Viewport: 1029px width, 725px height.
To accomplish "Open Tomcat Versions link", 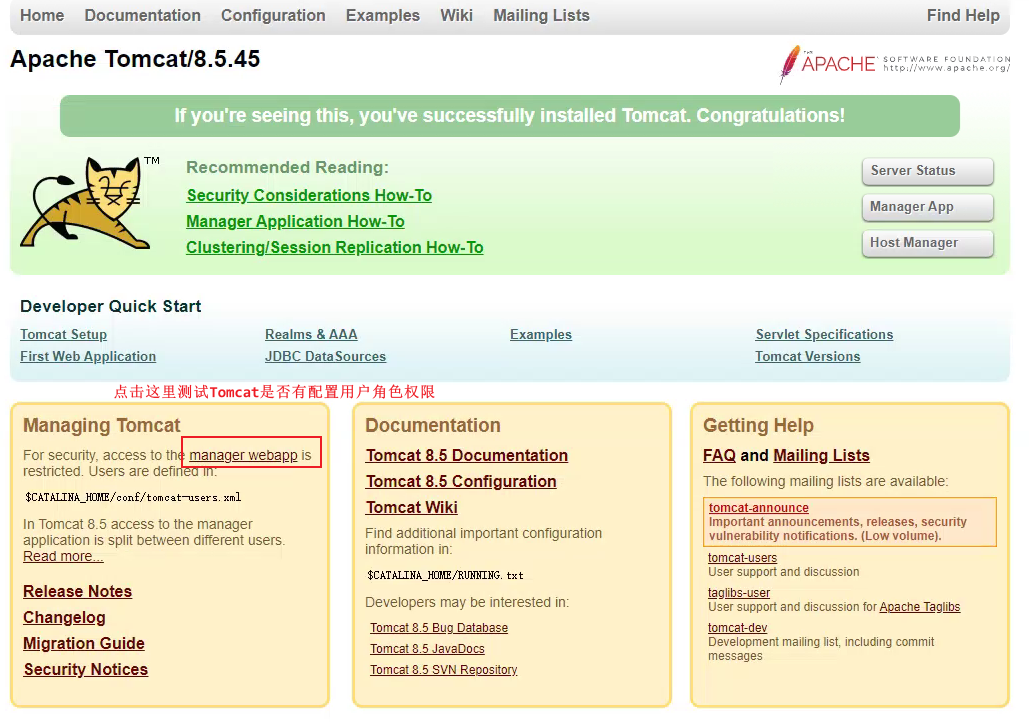I will (x=808, y=356).
